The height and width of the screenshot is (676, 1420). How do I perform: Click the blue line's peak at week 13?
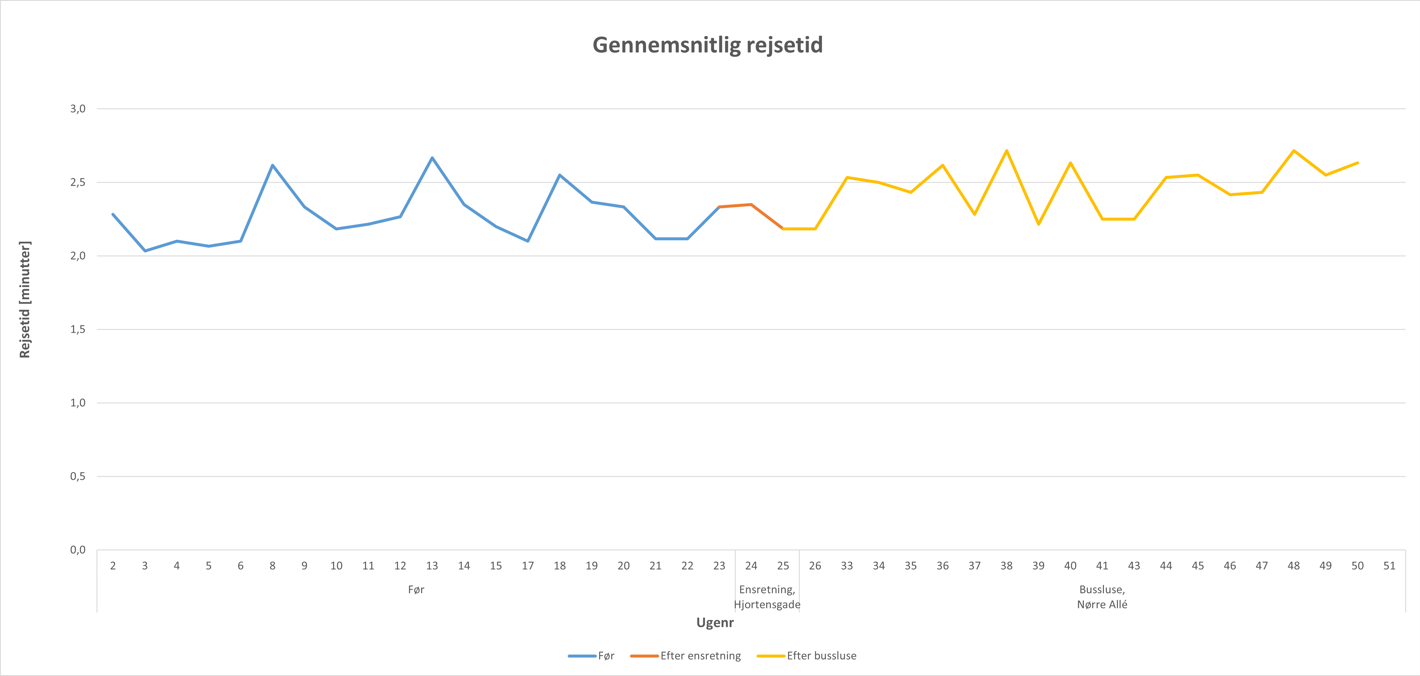(432, 158)
